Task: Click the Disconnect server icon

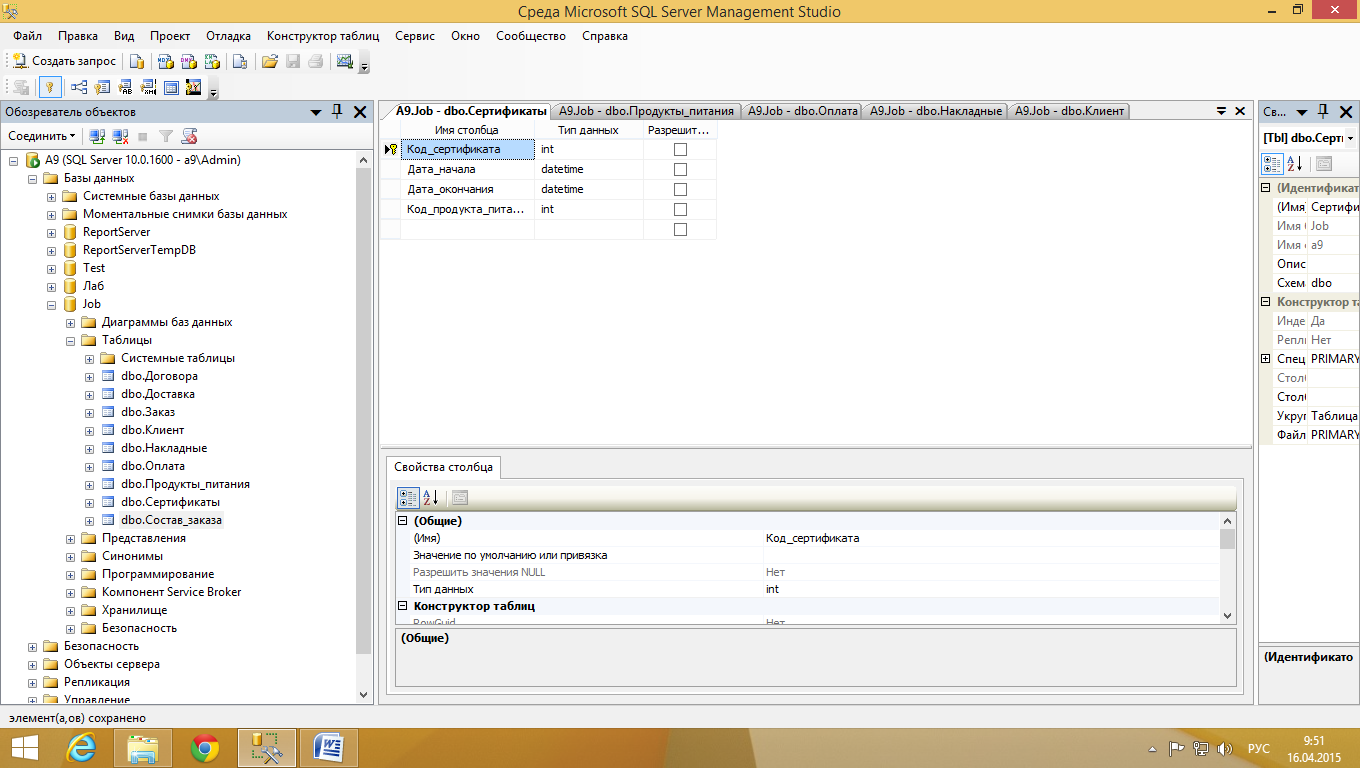Action: [120, 136]
